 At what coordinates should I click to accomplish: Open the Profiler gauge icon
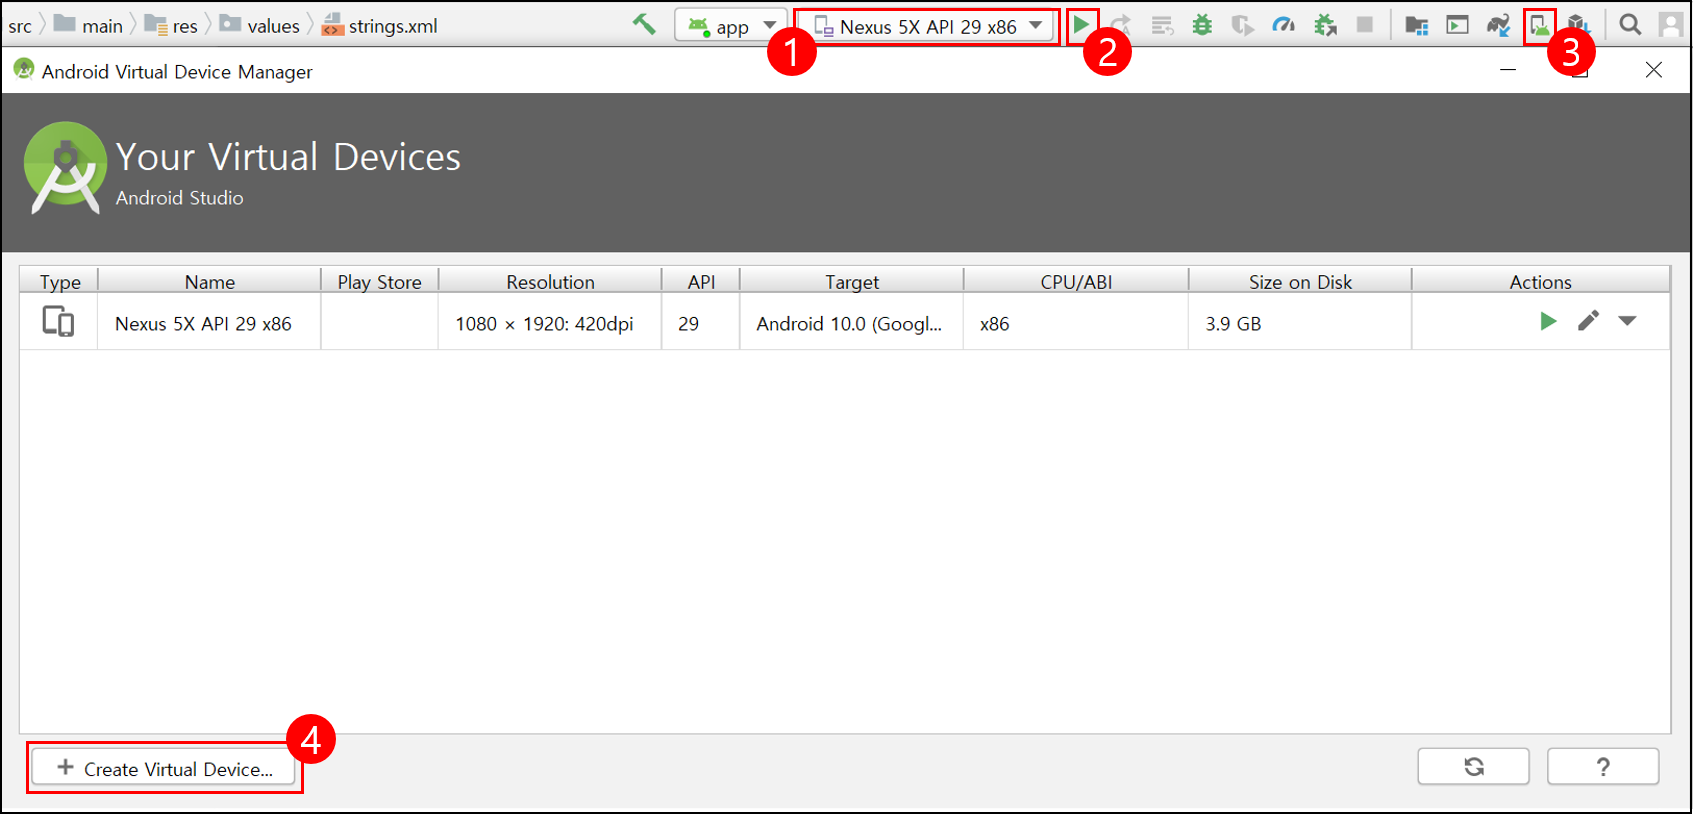[x=1283, y=25]
